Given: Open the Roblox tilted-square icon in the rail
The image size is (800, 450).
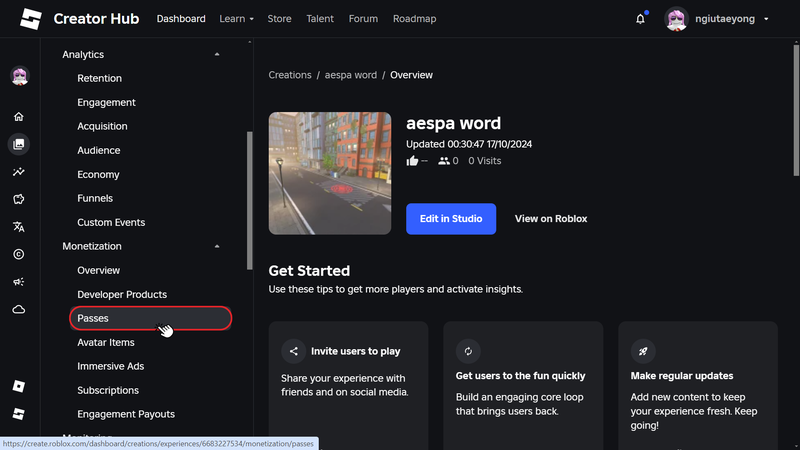Looking at the screenshot, I should pyautogui.click(x=19, y=386).
